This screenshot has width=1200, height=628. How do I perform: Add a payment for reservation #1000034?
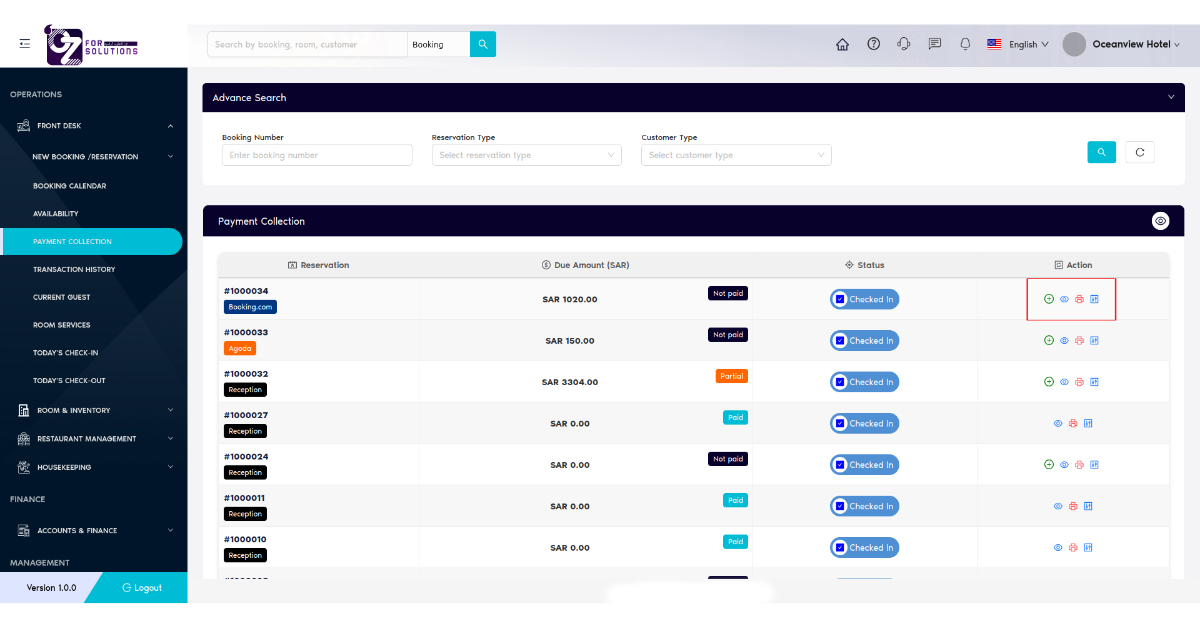(x=1048, y=297)
